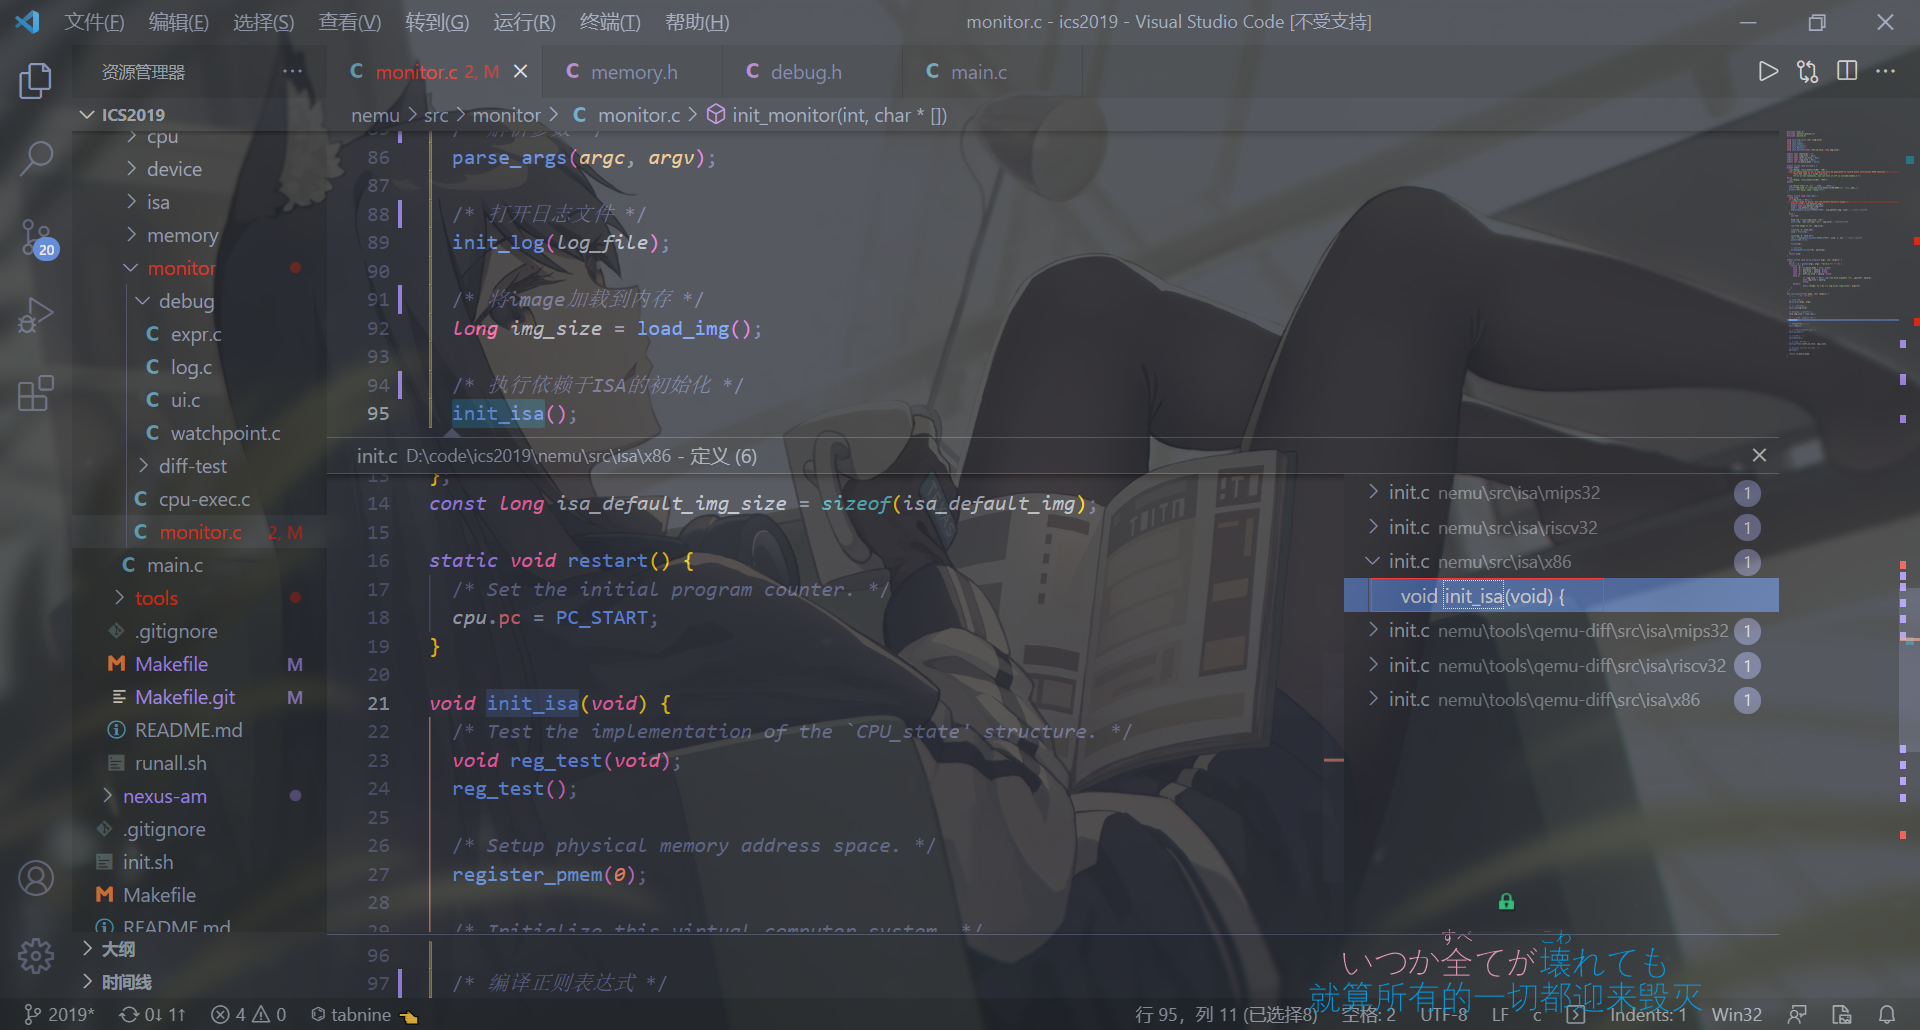This screenshot has width=1920, height=1030.
Task: Expand the nexus-am folder
Action: [200, 796]
